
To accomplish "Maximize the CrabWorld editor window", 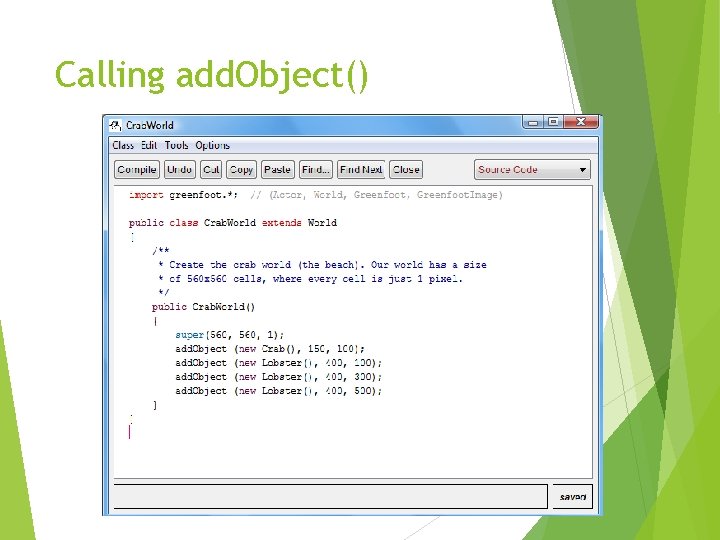I will click(x=553, y=122).
